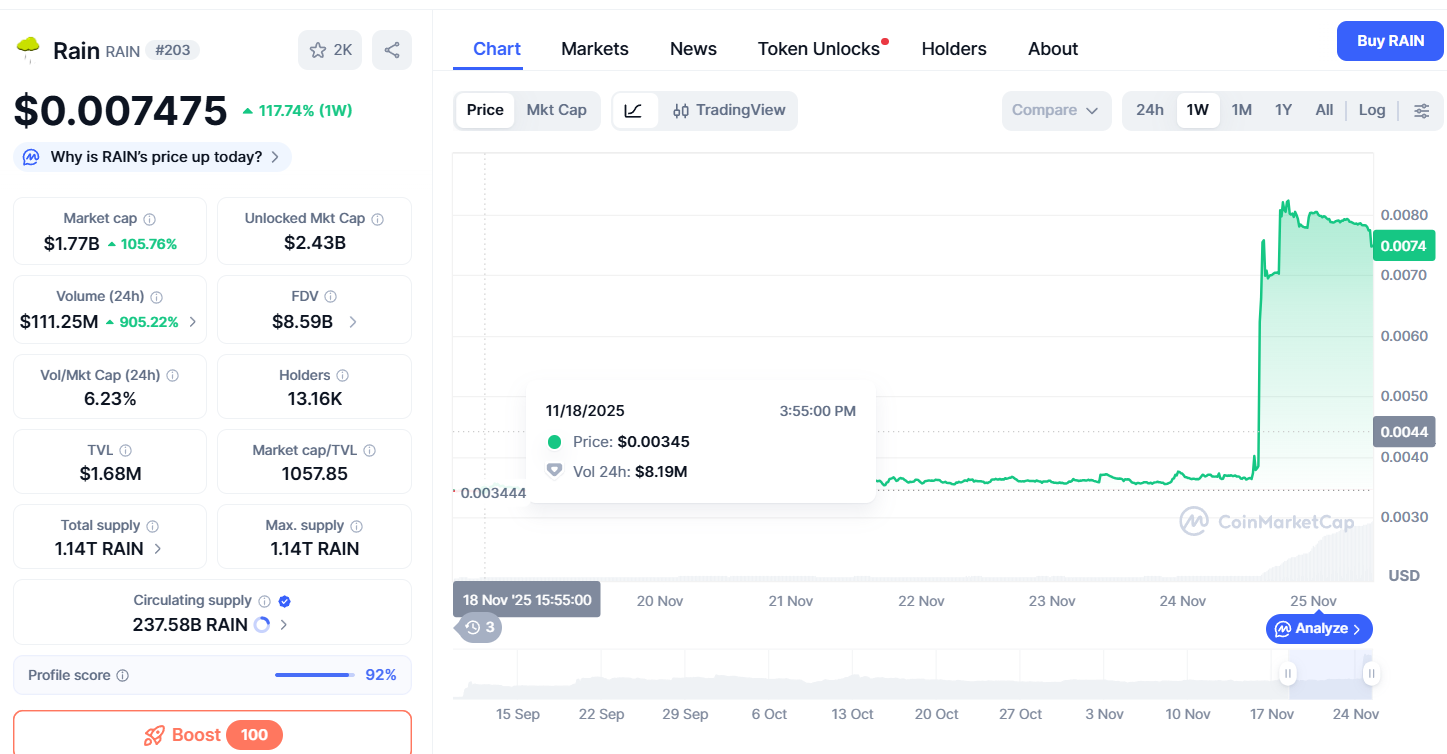Click the 0.0074 current price label

click(1405, 245)
